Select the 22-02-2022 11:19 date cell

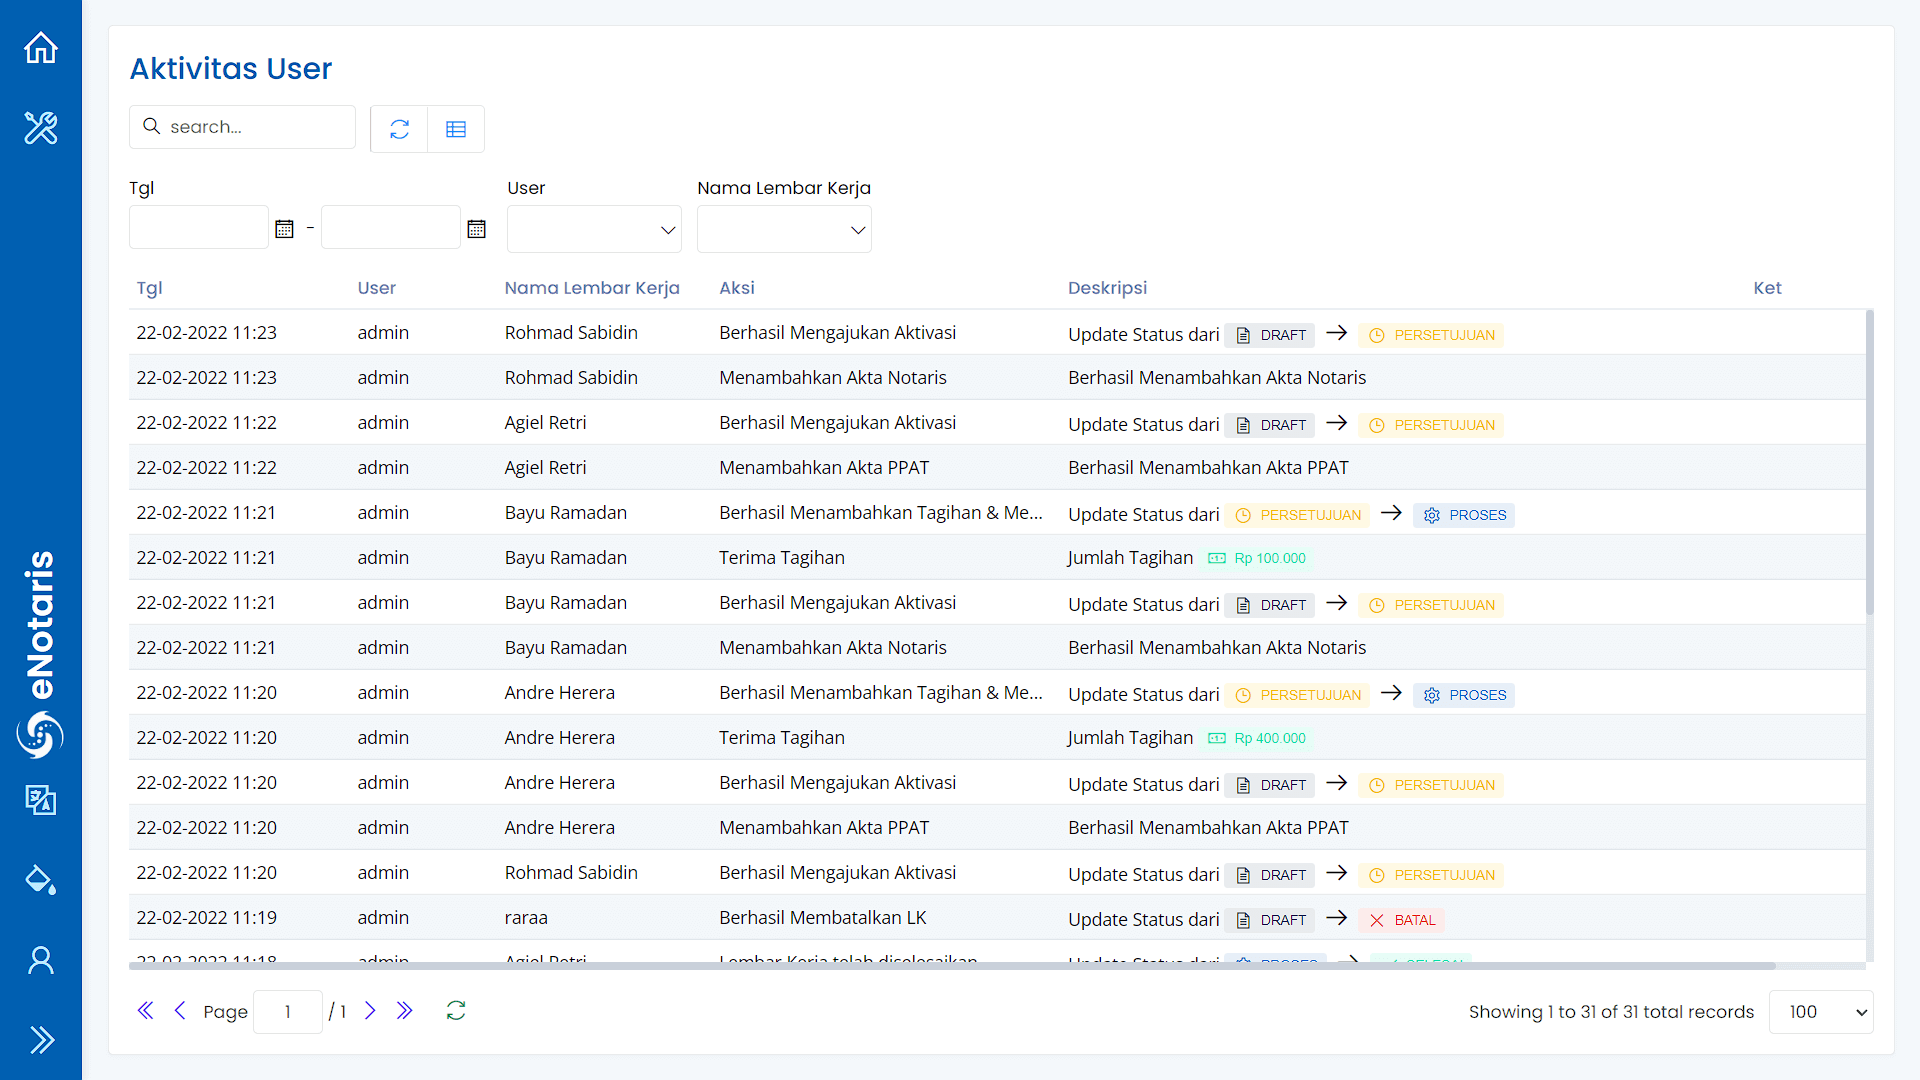tap(206, 918)
